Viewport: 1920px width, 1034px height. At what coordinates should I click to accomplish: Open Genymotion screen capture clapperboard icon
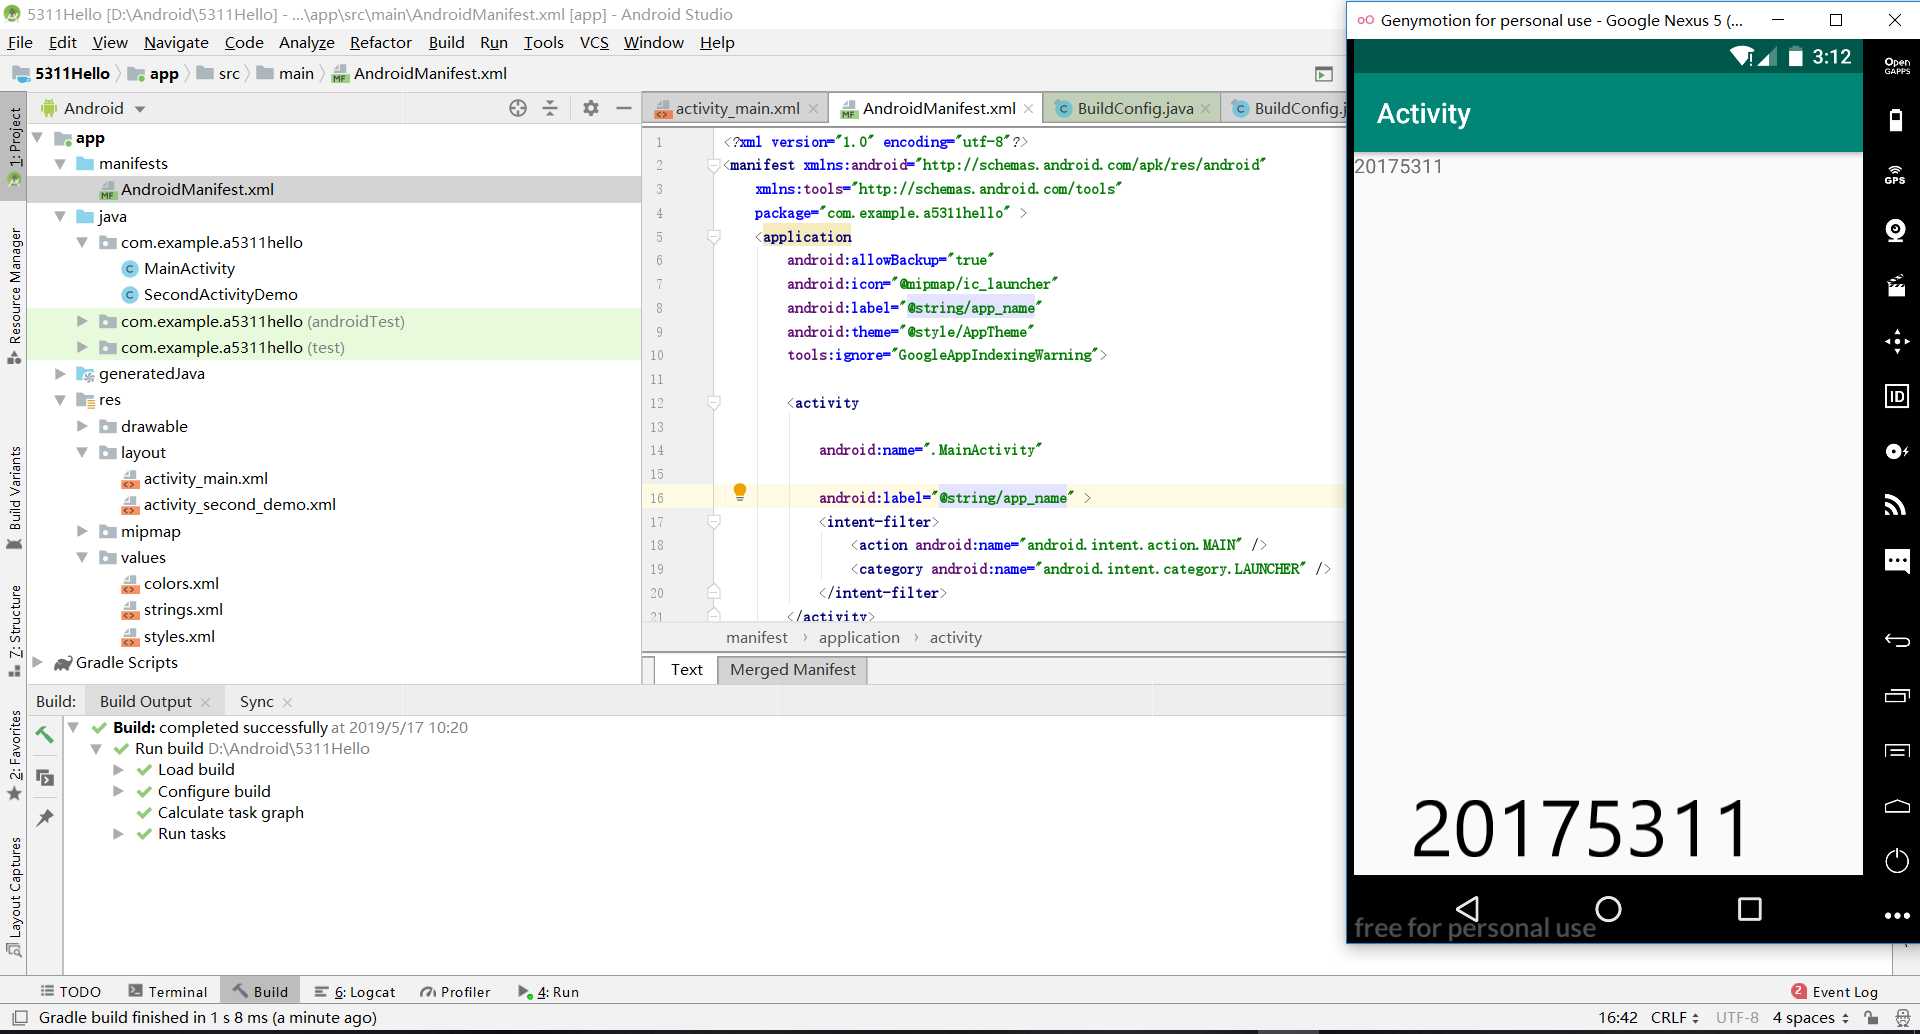pos(1895,287)
